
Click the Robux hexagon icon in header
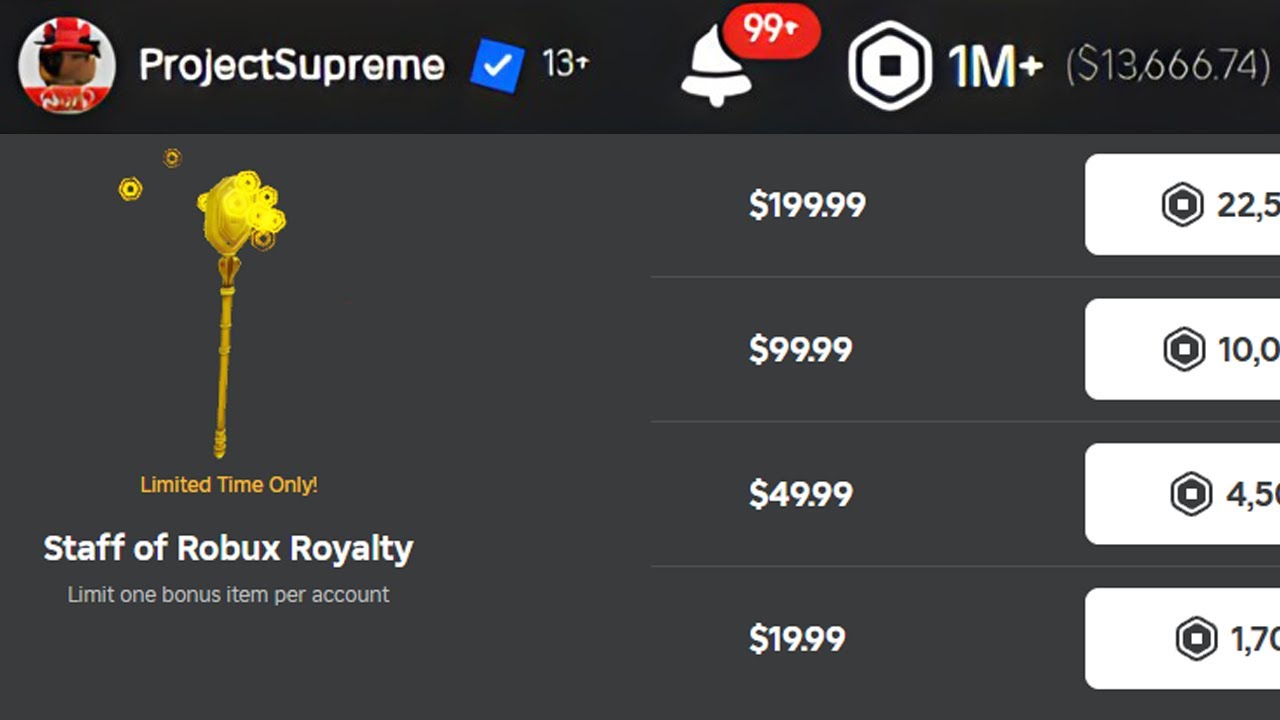(x=889, y=66)
